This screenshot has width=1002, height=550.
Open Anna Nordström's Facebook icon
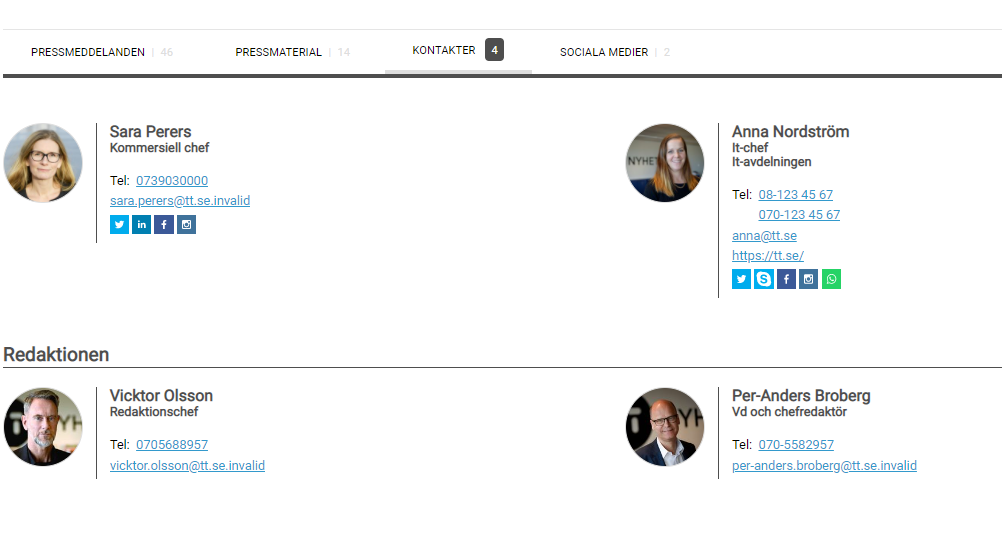(786, 279)
